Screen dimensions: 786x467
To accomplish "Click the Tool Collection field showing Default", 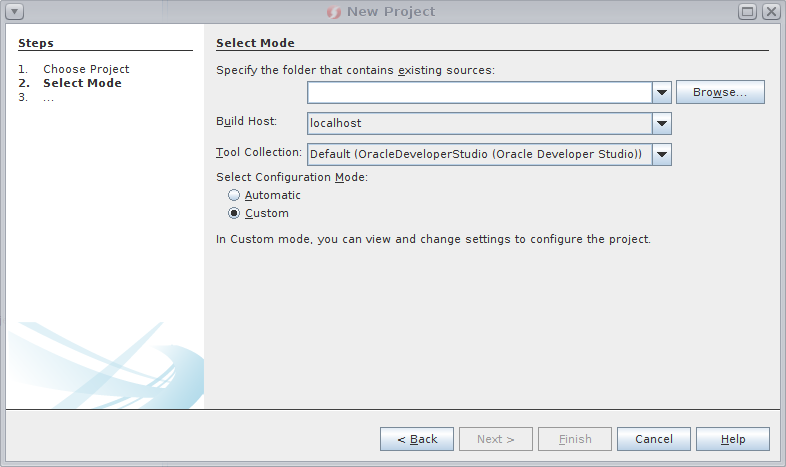I will [479, 154].
